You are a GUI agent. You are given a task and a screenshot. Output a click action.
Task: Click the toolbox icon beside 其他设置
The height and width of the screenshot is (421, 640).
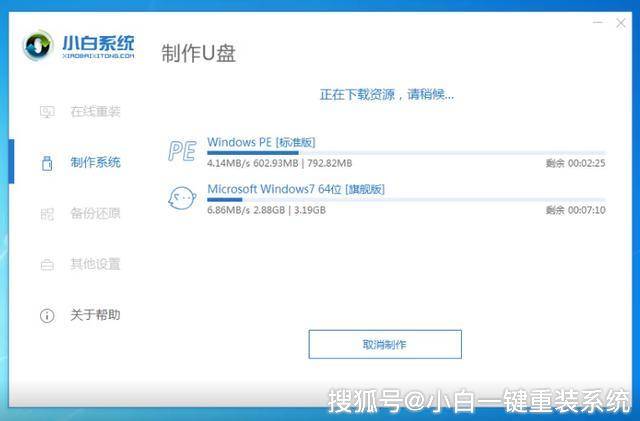47,265
